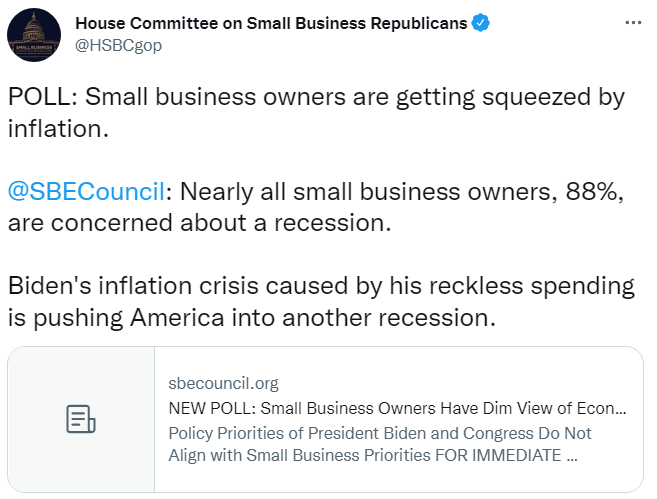
Task: Click the word POLL: starting the tweet
Action: pyautogui.click(x=40, y=98)
